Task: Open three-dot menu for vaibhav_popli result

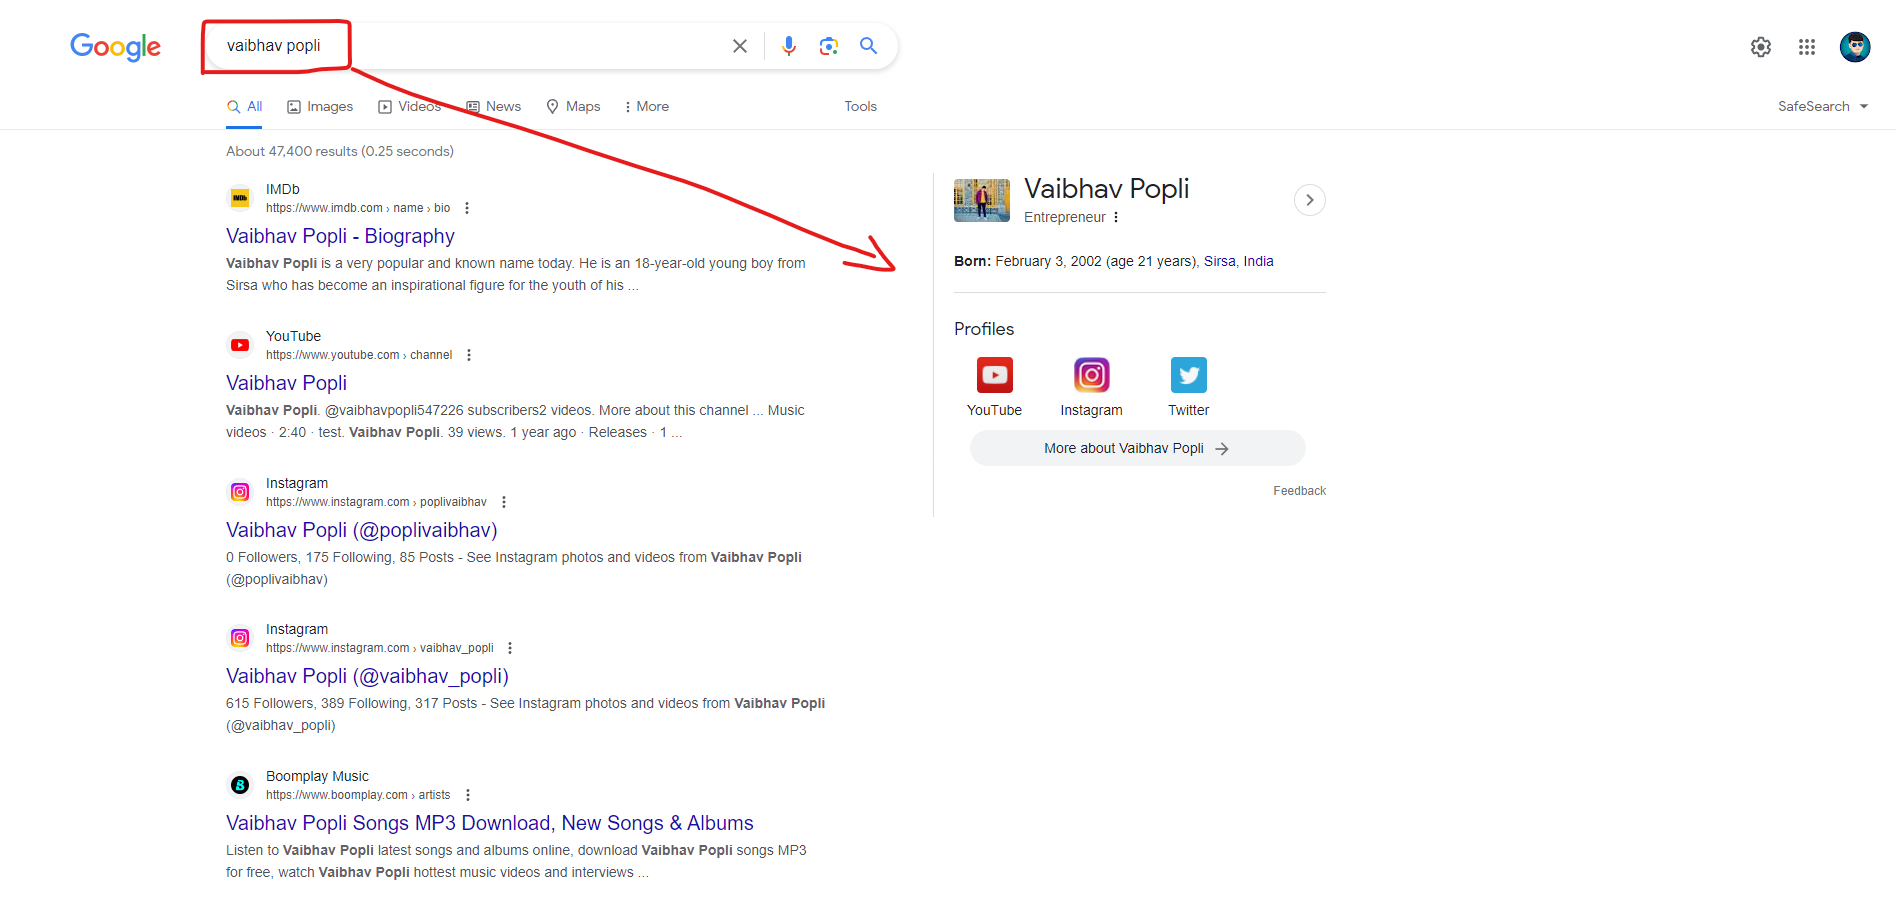Action: 510,648
